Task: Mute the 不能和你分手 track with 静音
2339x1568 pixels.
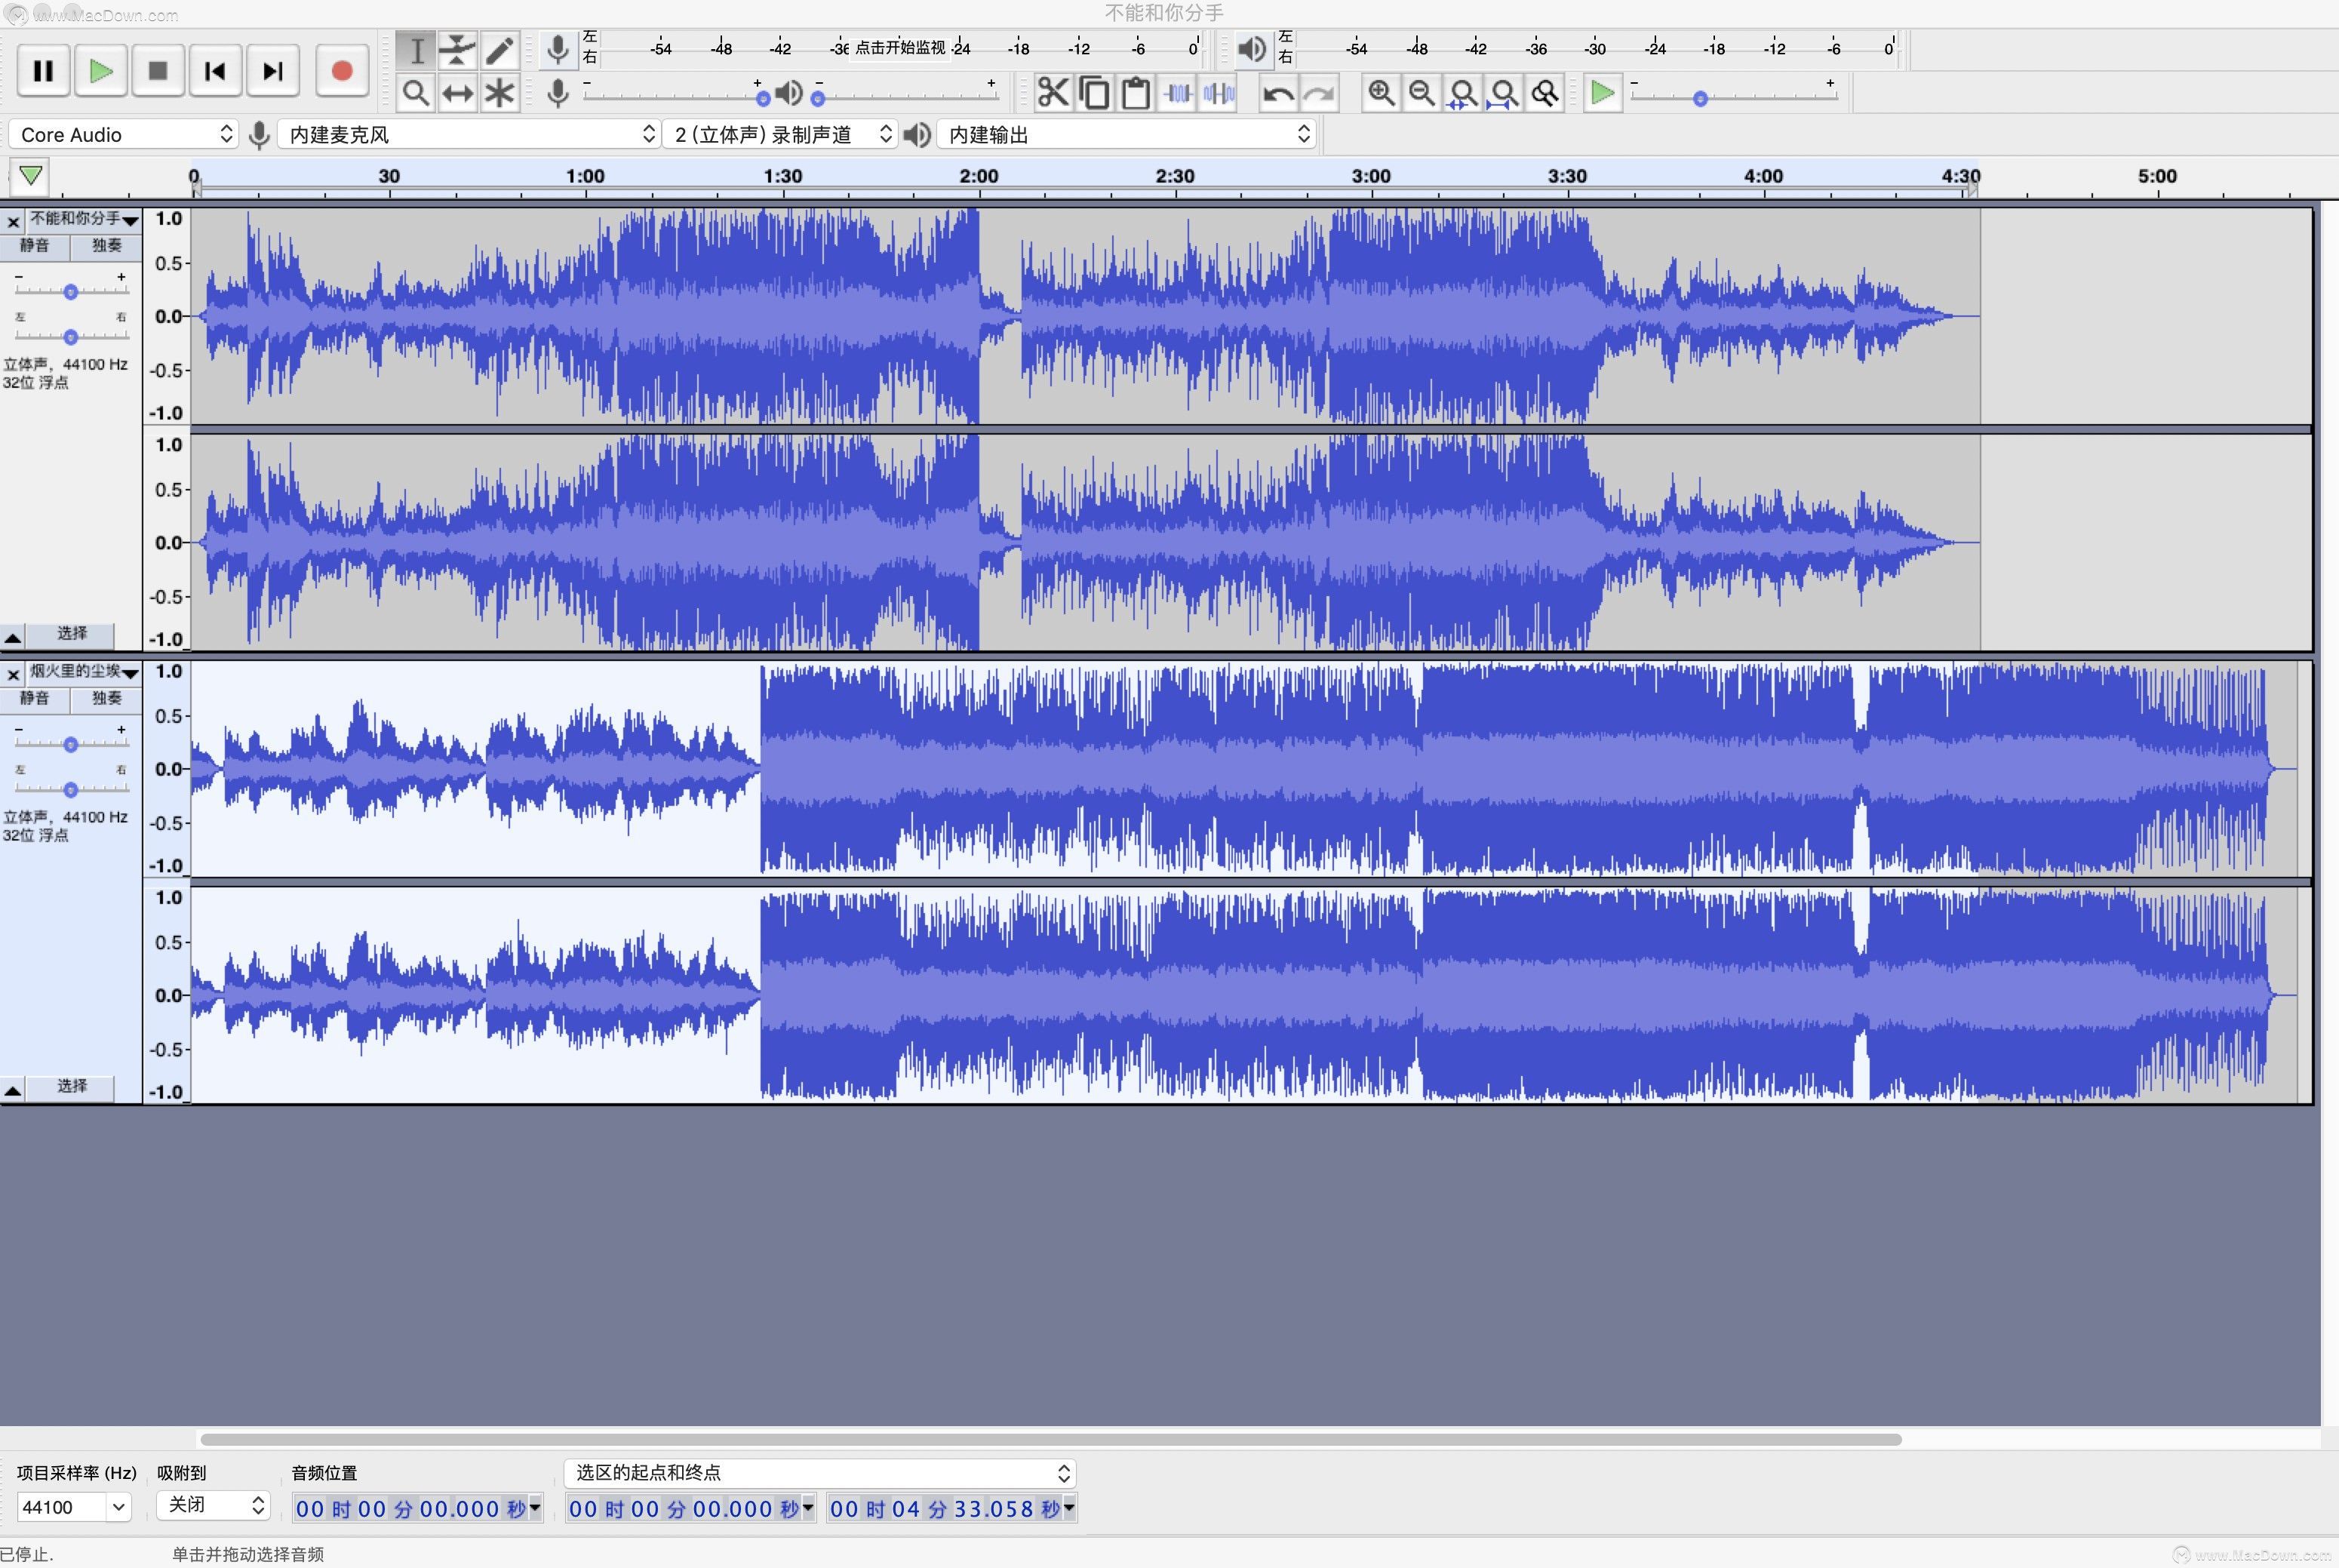Action: [x=35, y=246]
